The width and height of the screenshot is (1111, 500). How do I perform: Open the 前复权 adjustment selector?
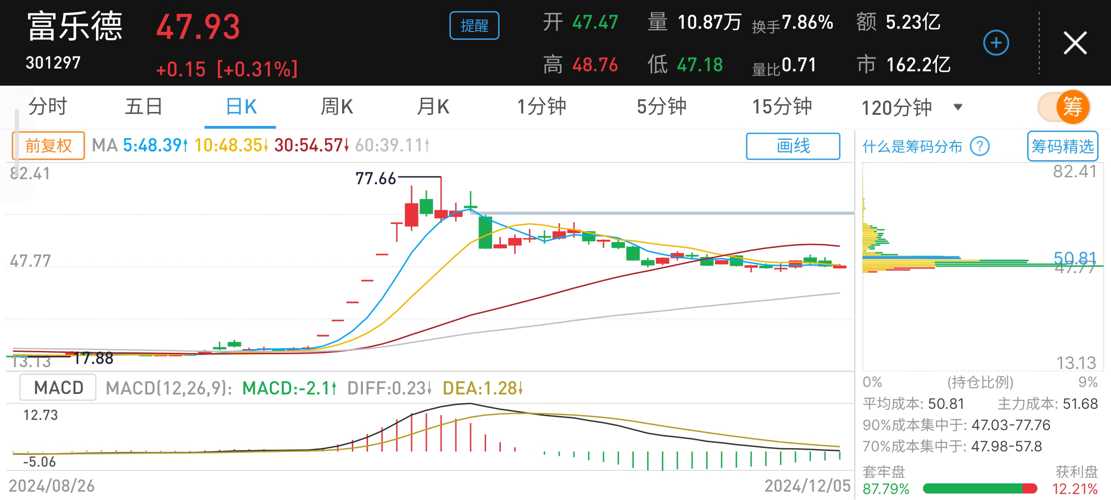coord(48,146)
